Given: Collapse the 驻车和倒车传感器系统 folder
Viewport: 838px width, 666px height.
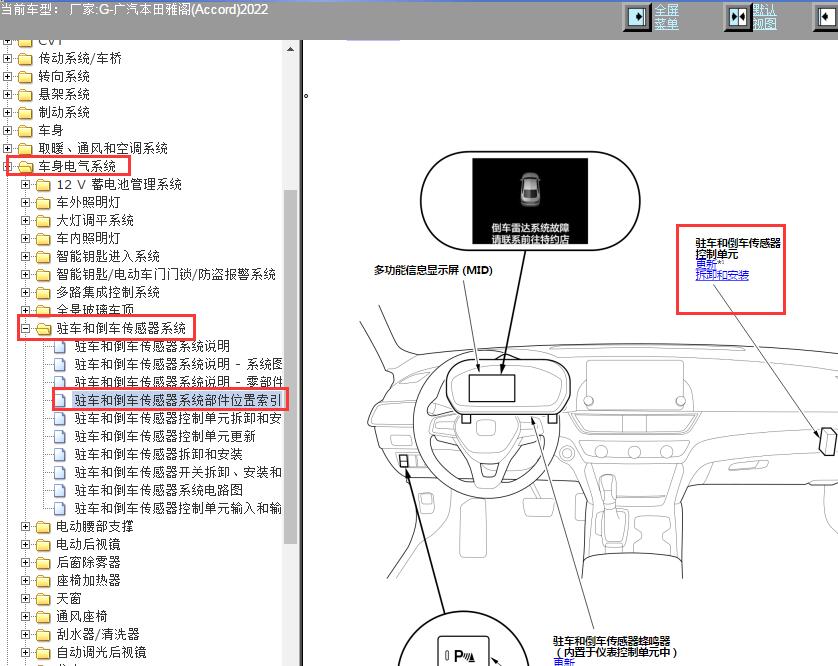Looking at the screenshot, I should tap(25, 328).
